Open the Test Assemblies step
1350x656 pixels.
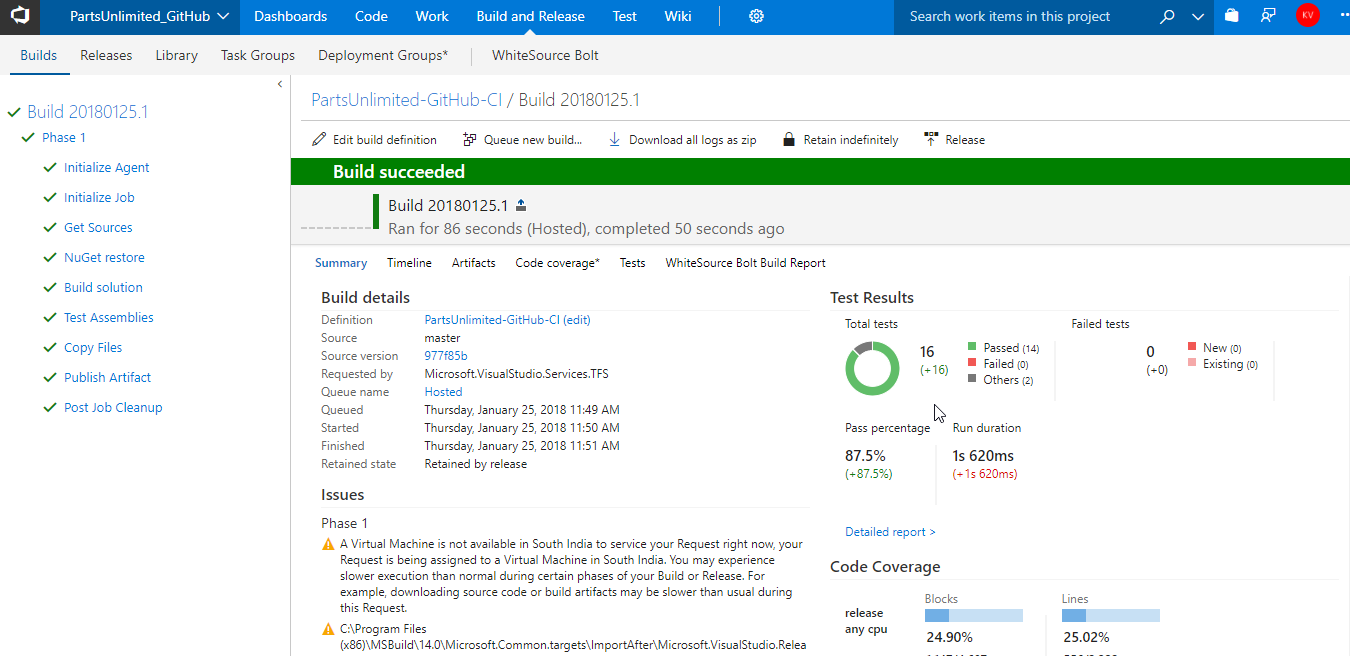[x=109, y=318]
